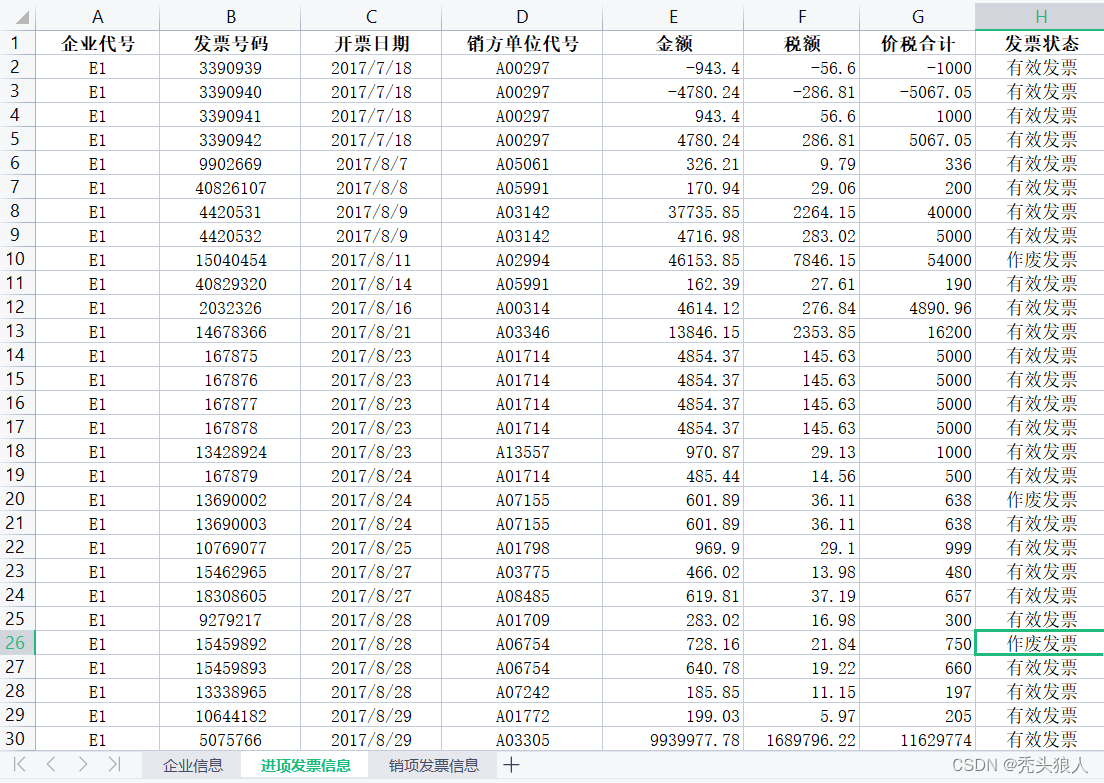Switch to the 销项发票信息 sheet tab
1104x783 pixels.
coord(432,763)
